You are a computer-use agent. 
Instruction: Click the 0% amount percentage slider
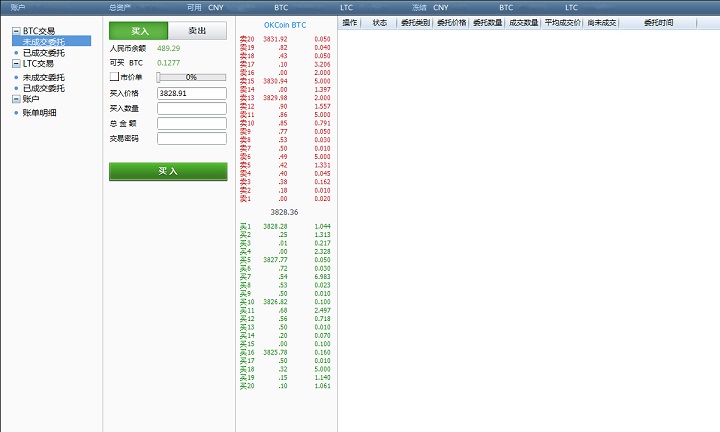(191, 77)
